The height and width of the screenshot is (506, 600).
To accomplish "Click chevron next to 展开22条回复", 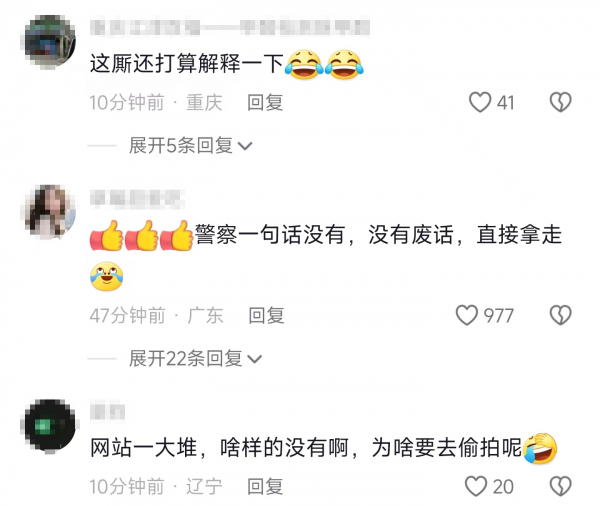I will 254,359.
